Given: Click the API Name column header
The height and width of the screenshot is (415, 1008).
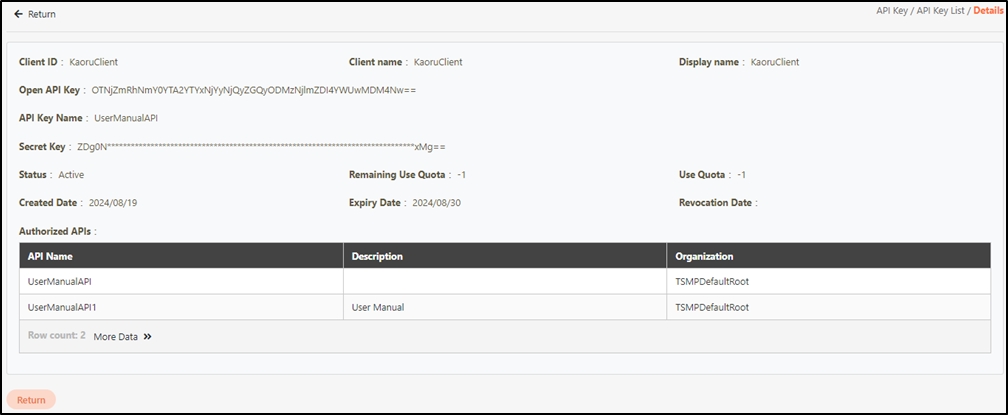Looking at the screenshot, I should 51,256.
